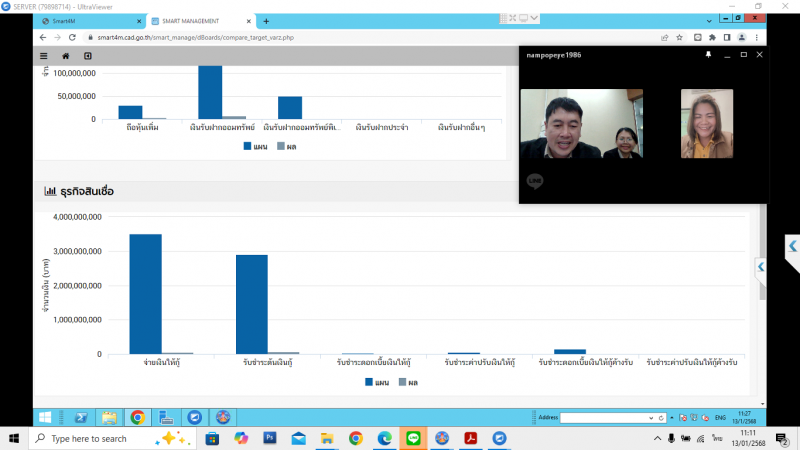
Task: Select the woman's video thumbnail in the call
Action: coord(707,123)
